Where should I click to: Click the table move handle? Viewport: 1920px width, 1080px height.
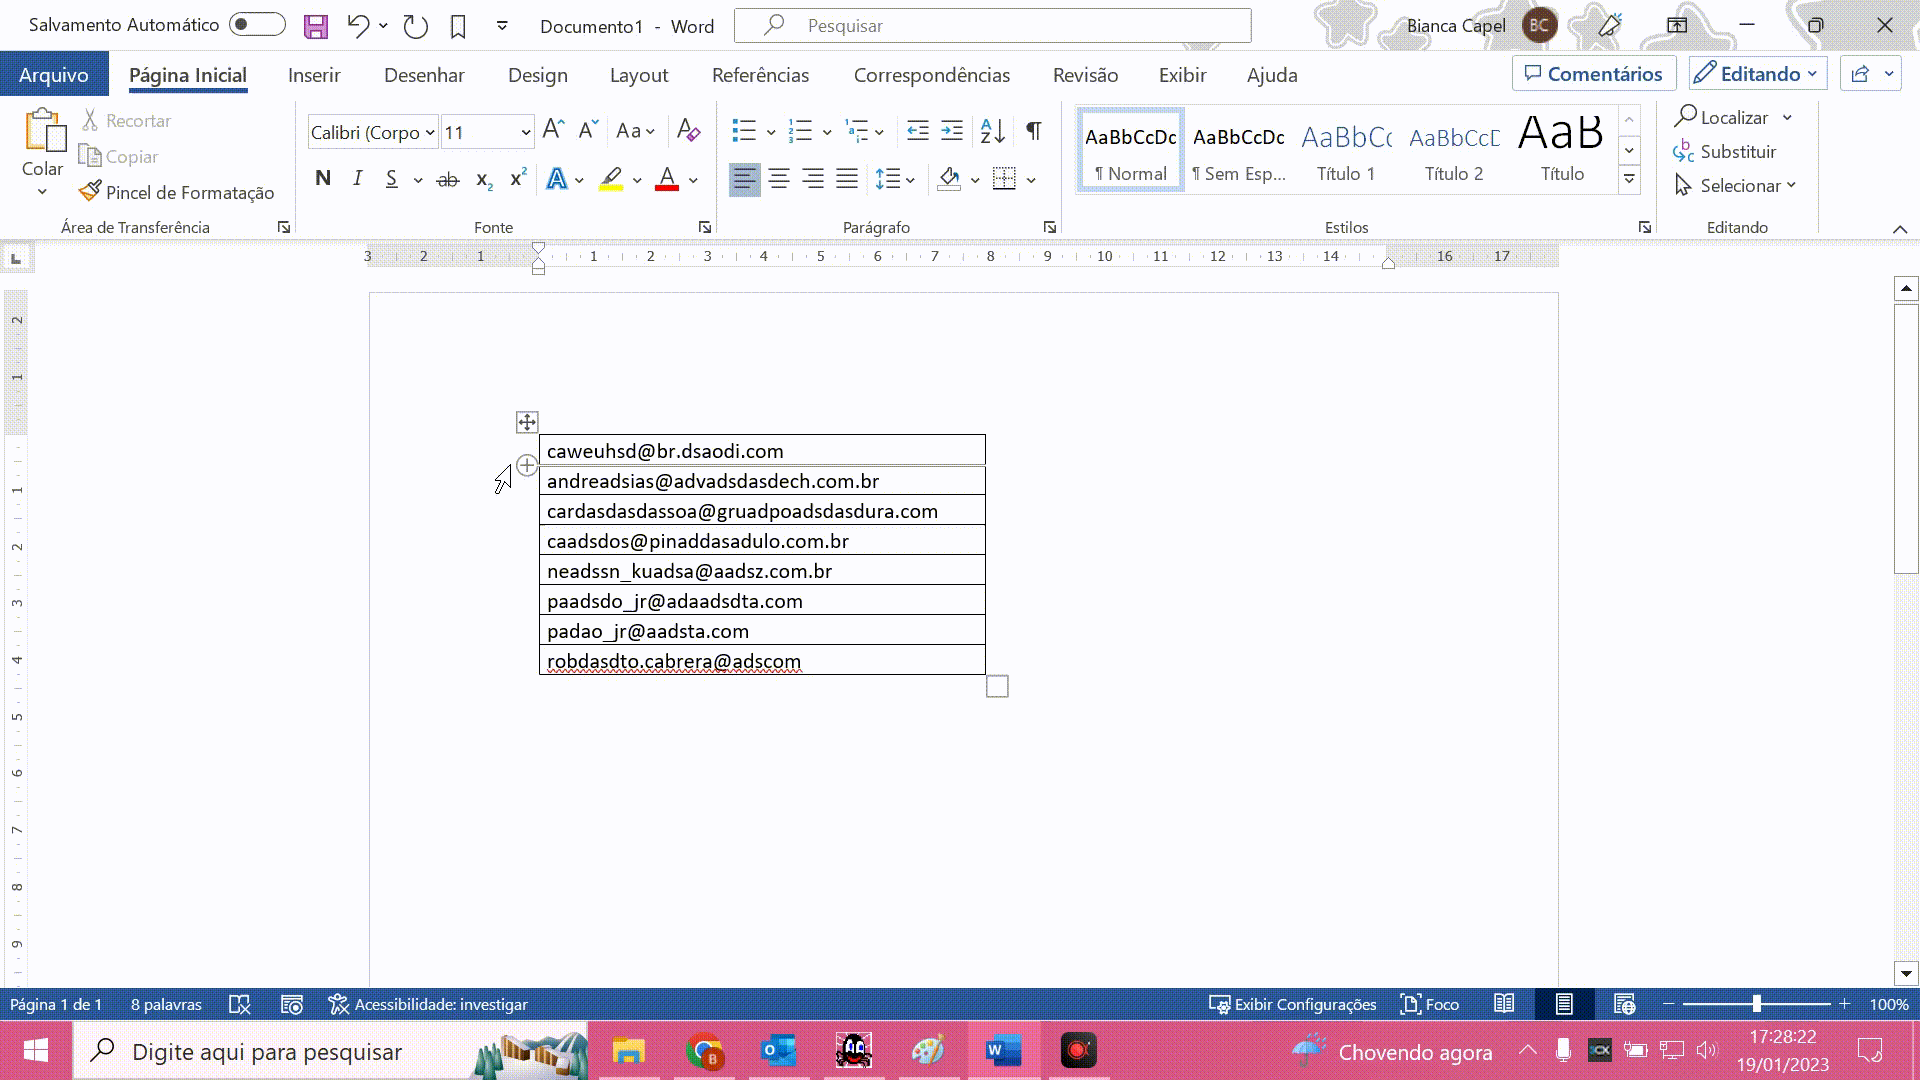527,422
